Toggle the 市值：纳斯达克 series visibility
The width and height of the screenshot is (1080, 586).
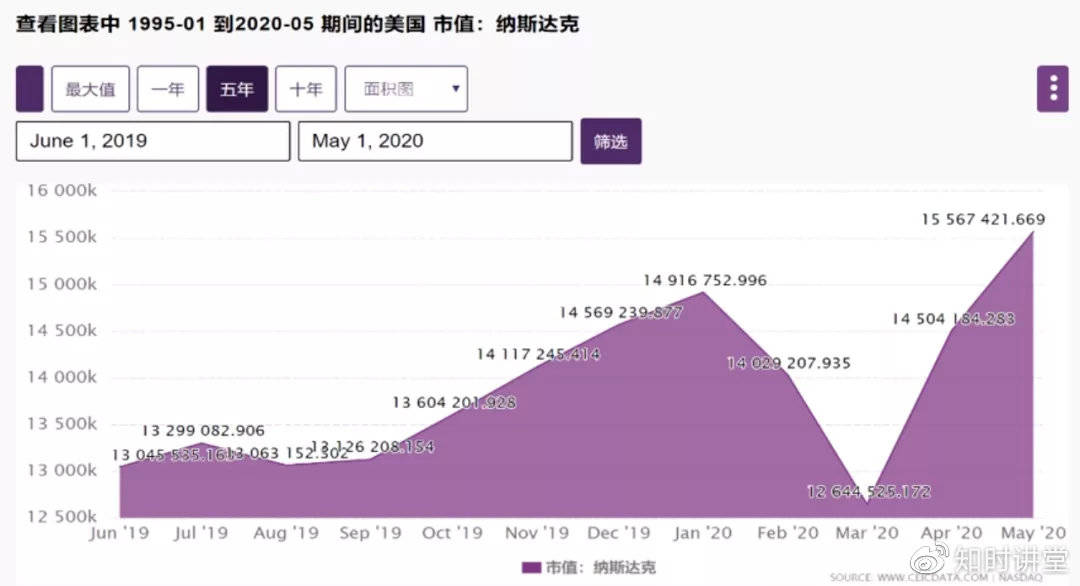(597, 566)
